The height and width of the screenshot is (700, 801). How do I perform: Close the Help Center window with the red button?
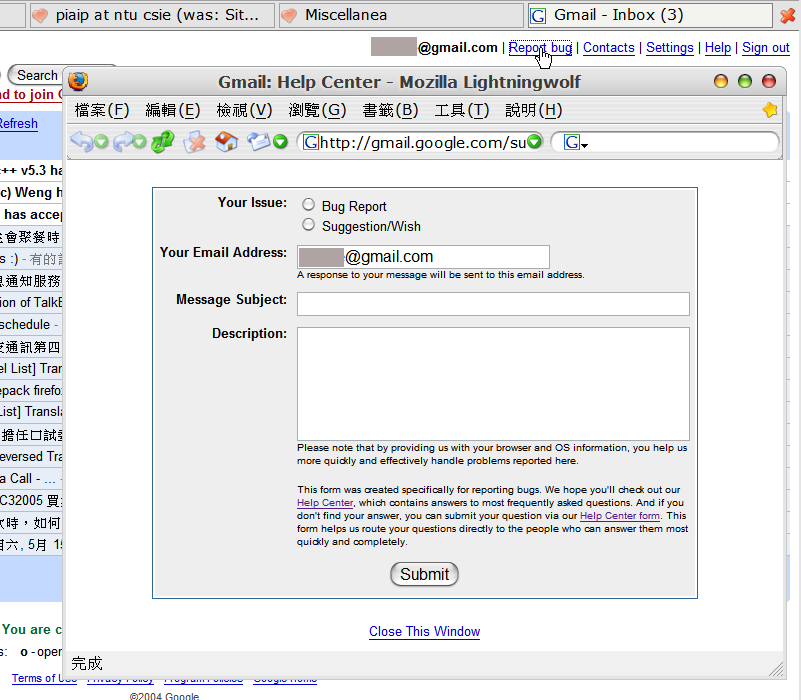coord(769,81)
